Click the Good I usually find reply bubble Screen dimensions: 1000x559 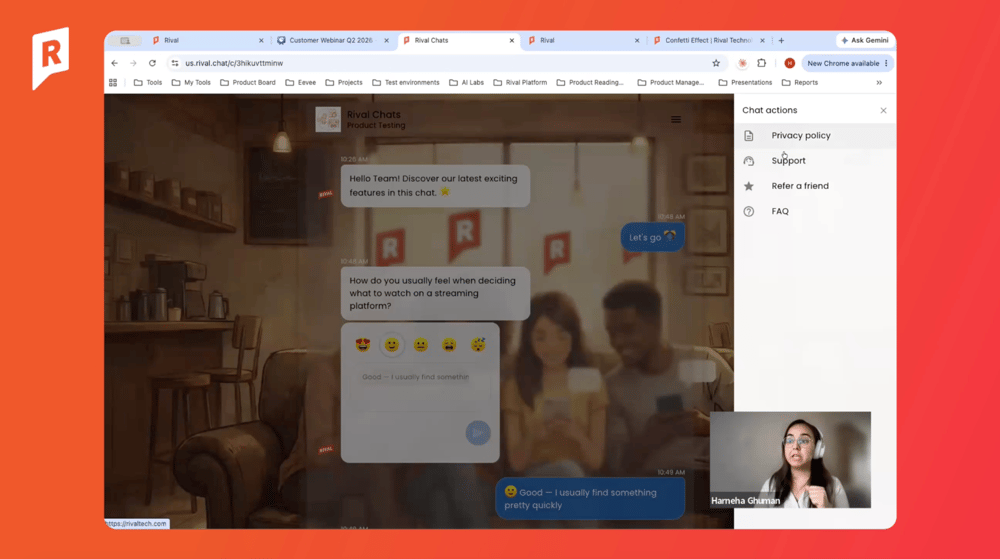pos(590,498)
